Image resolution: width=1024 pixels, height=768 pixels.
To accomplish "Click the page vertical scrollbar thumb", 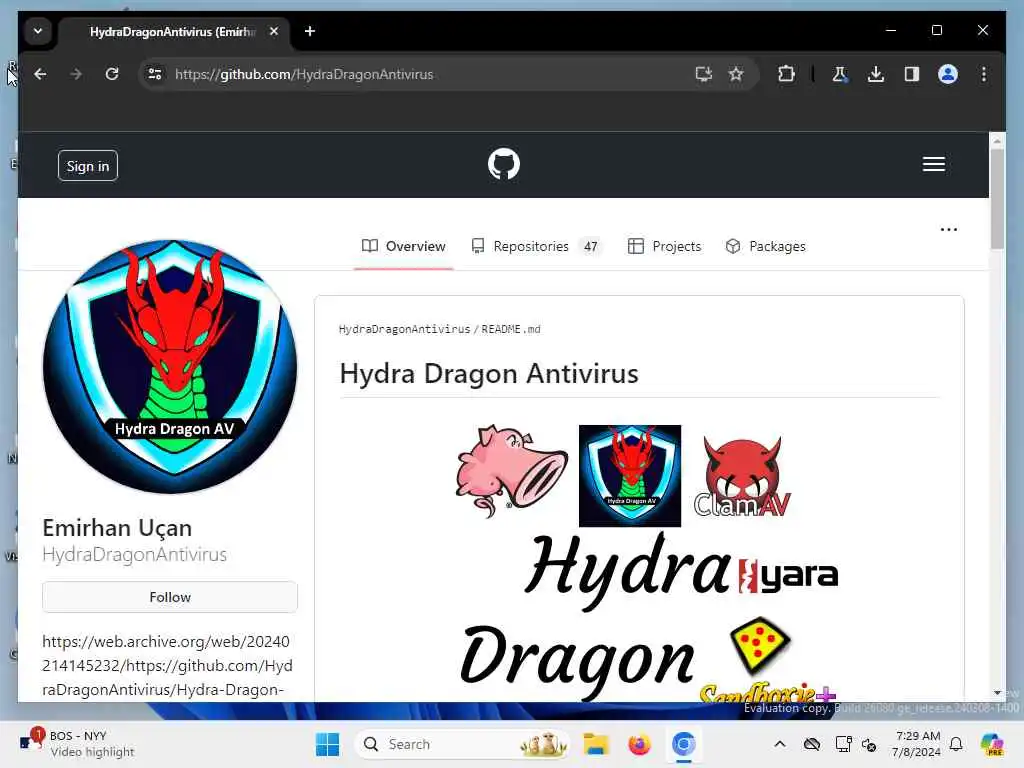I will tap(997, 199).
